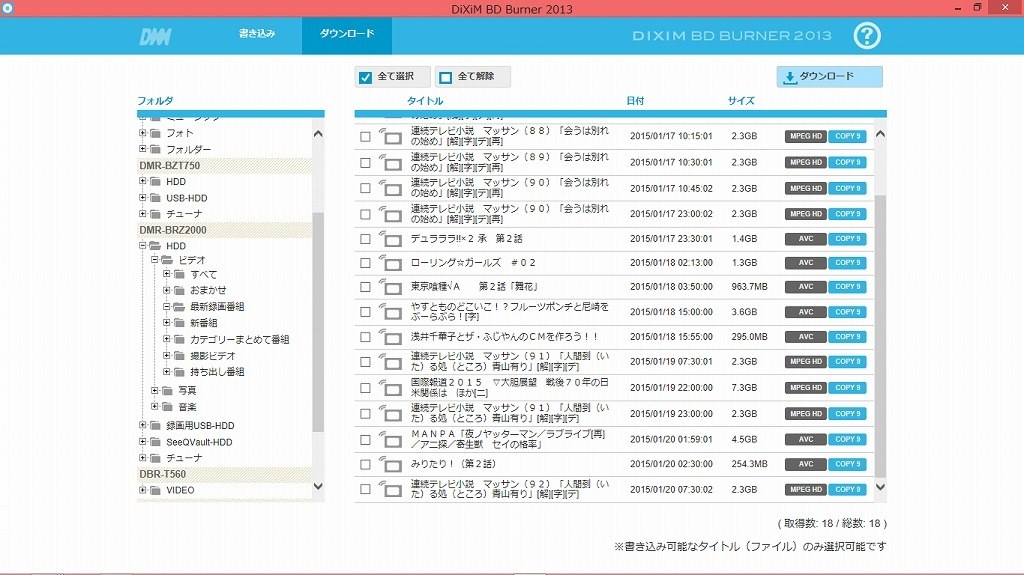The width and height of the screenshot is (1024, 575).
Task: Click device icon for ローリング☆ガールズ #02
Action: (390, 263)
